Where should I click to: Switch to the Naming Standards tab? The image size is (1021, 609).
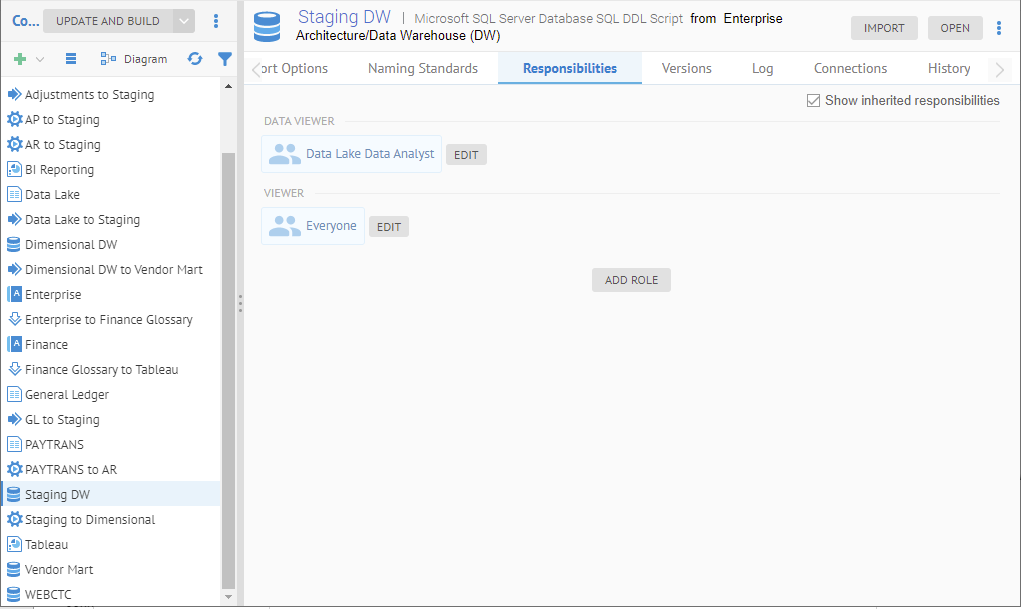coord(423,68)
